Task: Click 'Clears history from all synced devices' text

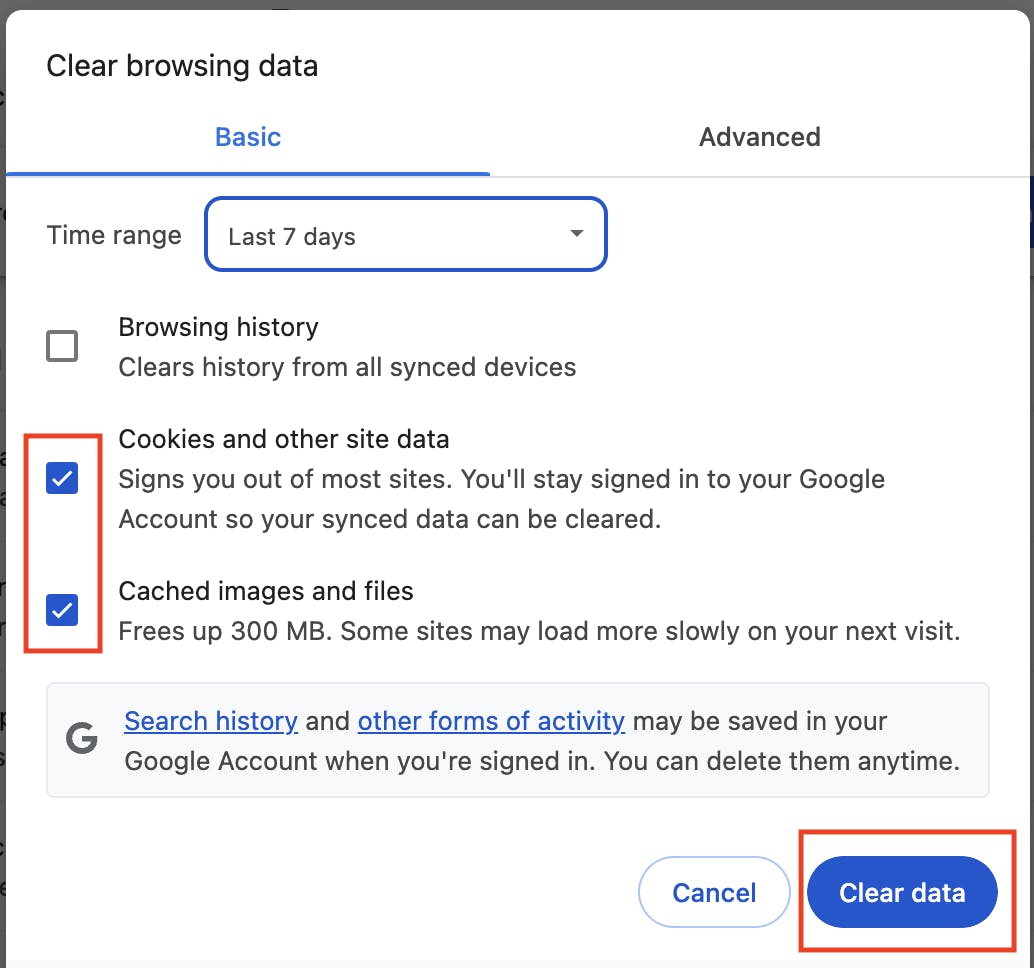Action: 348,367
